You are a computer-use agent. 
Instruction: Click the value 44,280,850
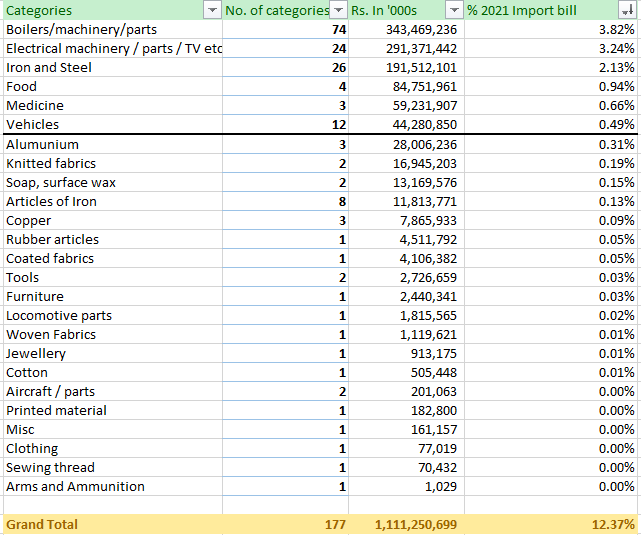click(406, 124)
